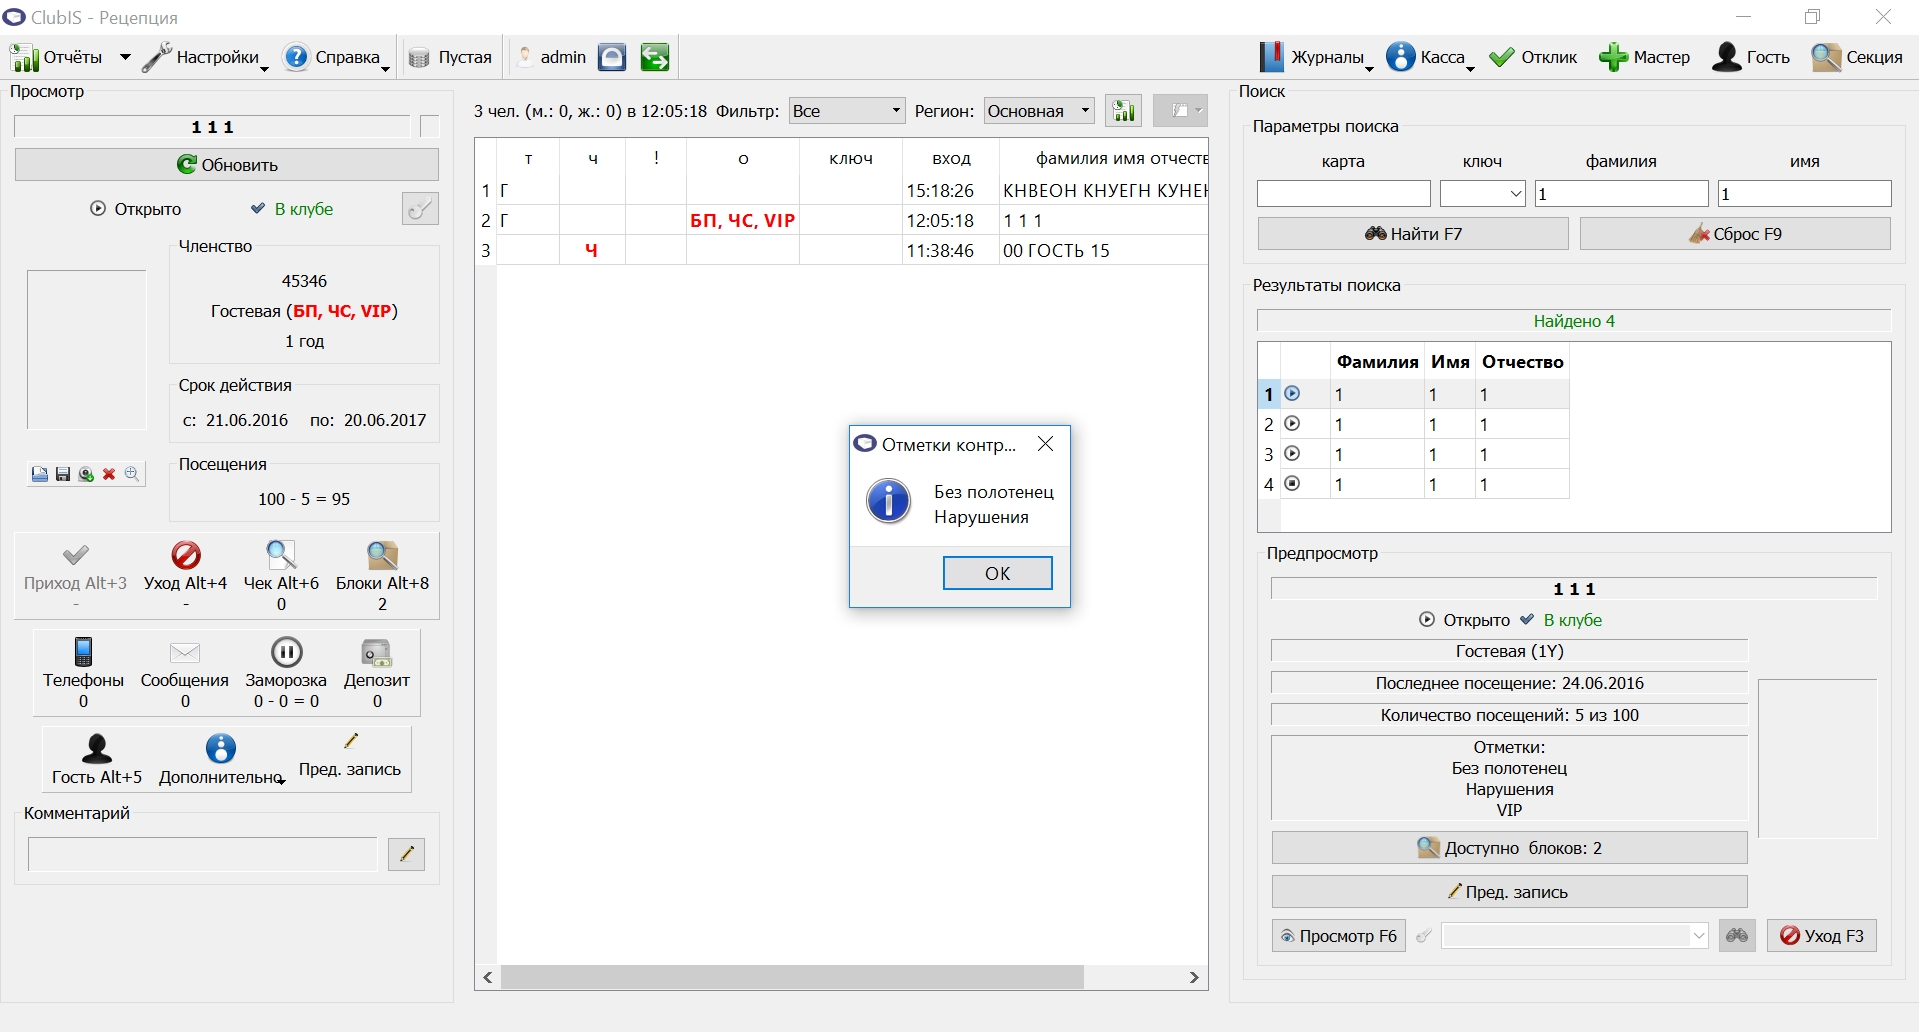Open the Телефоны phone icon
This screenshot has height=1032, width=1919.
pos(84,652)
